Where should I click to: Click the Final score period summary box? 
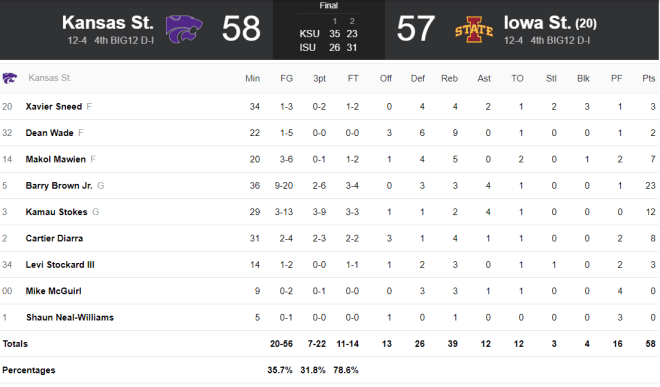coord(329,29)
